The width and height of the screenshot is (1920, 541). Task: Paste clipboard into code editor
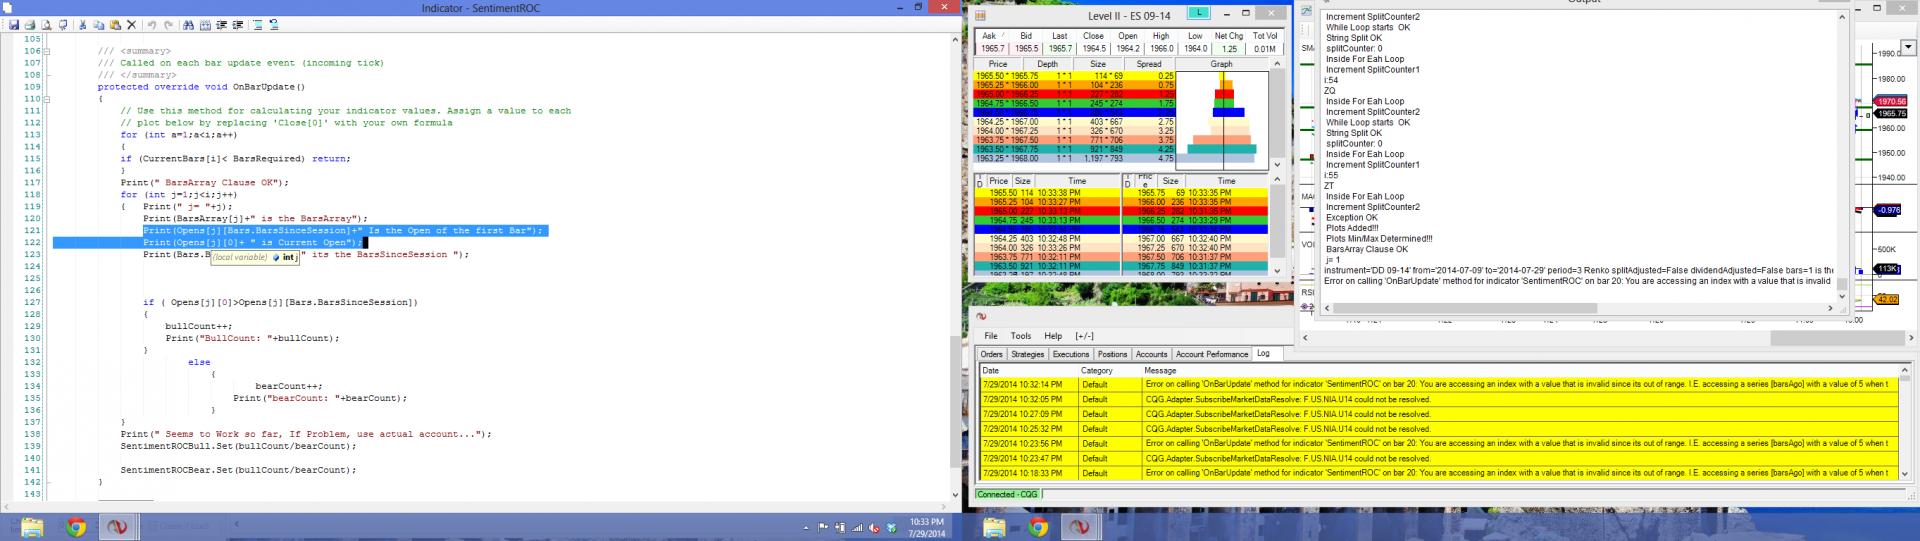coord(115,25)
